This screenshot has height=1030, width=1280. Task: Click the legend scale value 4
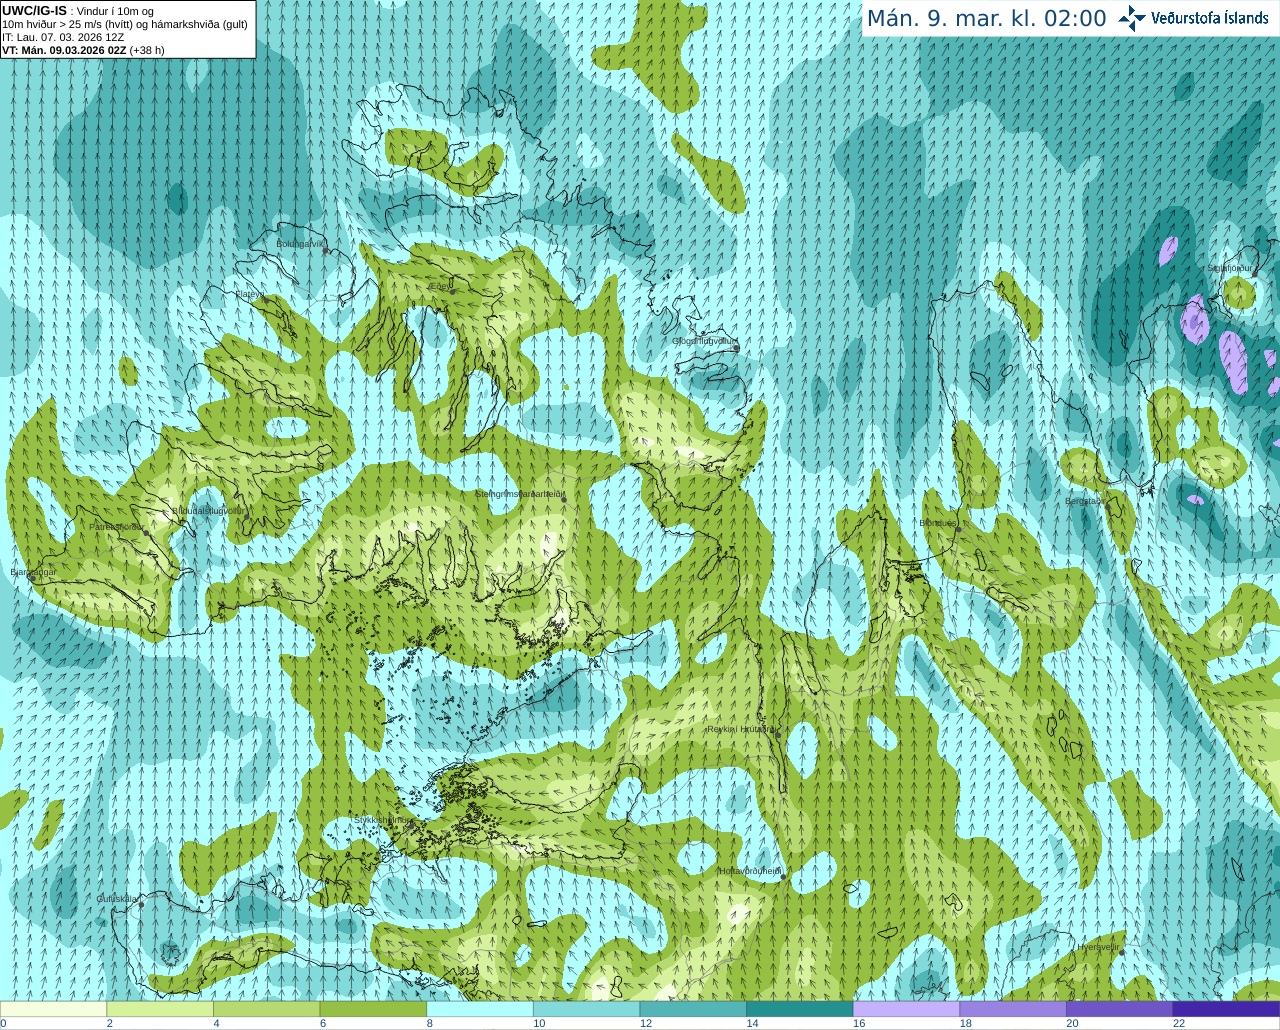click(x=216, y=1023)
